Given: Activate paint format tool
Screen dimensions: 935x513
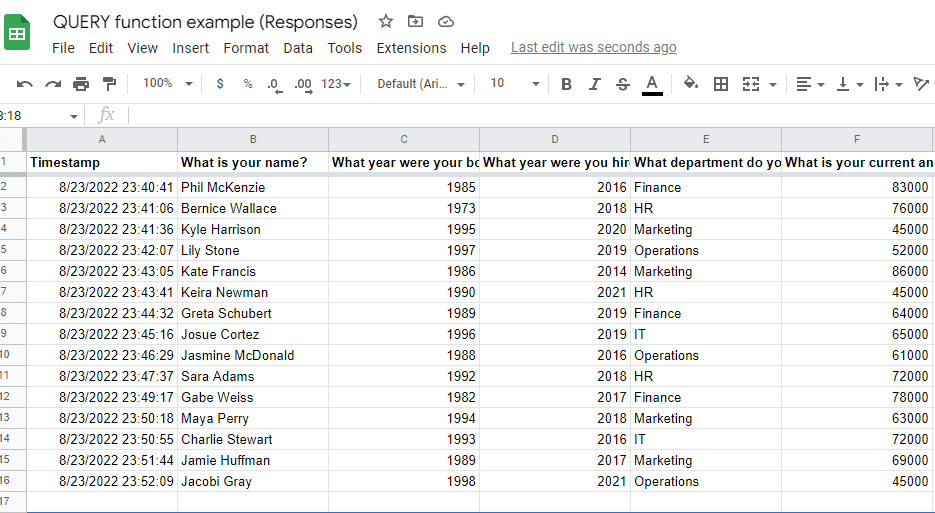Looking at the screenshot, I should pyautogui.click(x=109, y=84).
